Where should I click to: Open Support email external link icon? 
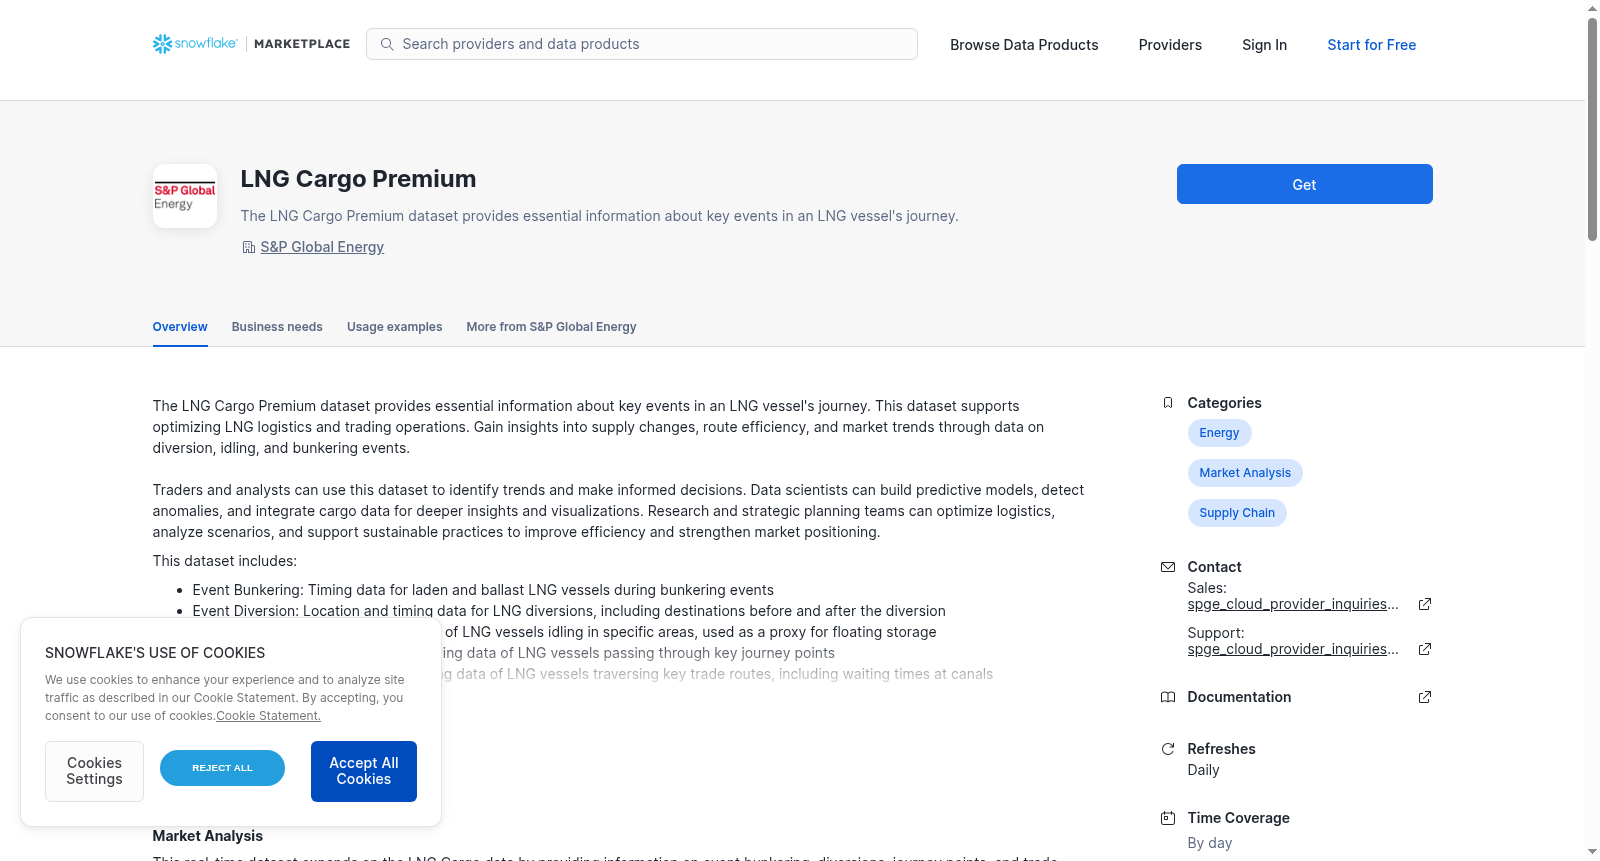coord(1425,649)
